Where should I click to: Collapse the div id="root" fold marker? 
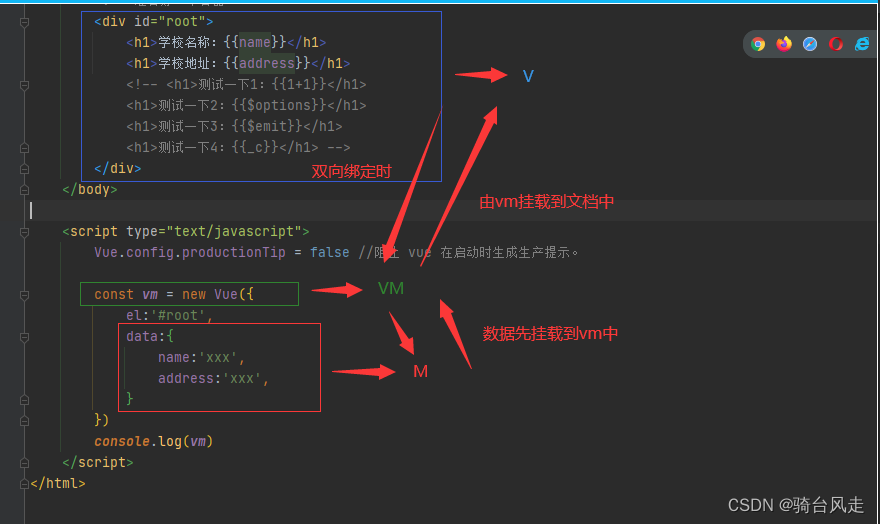(x=24, y=22)
